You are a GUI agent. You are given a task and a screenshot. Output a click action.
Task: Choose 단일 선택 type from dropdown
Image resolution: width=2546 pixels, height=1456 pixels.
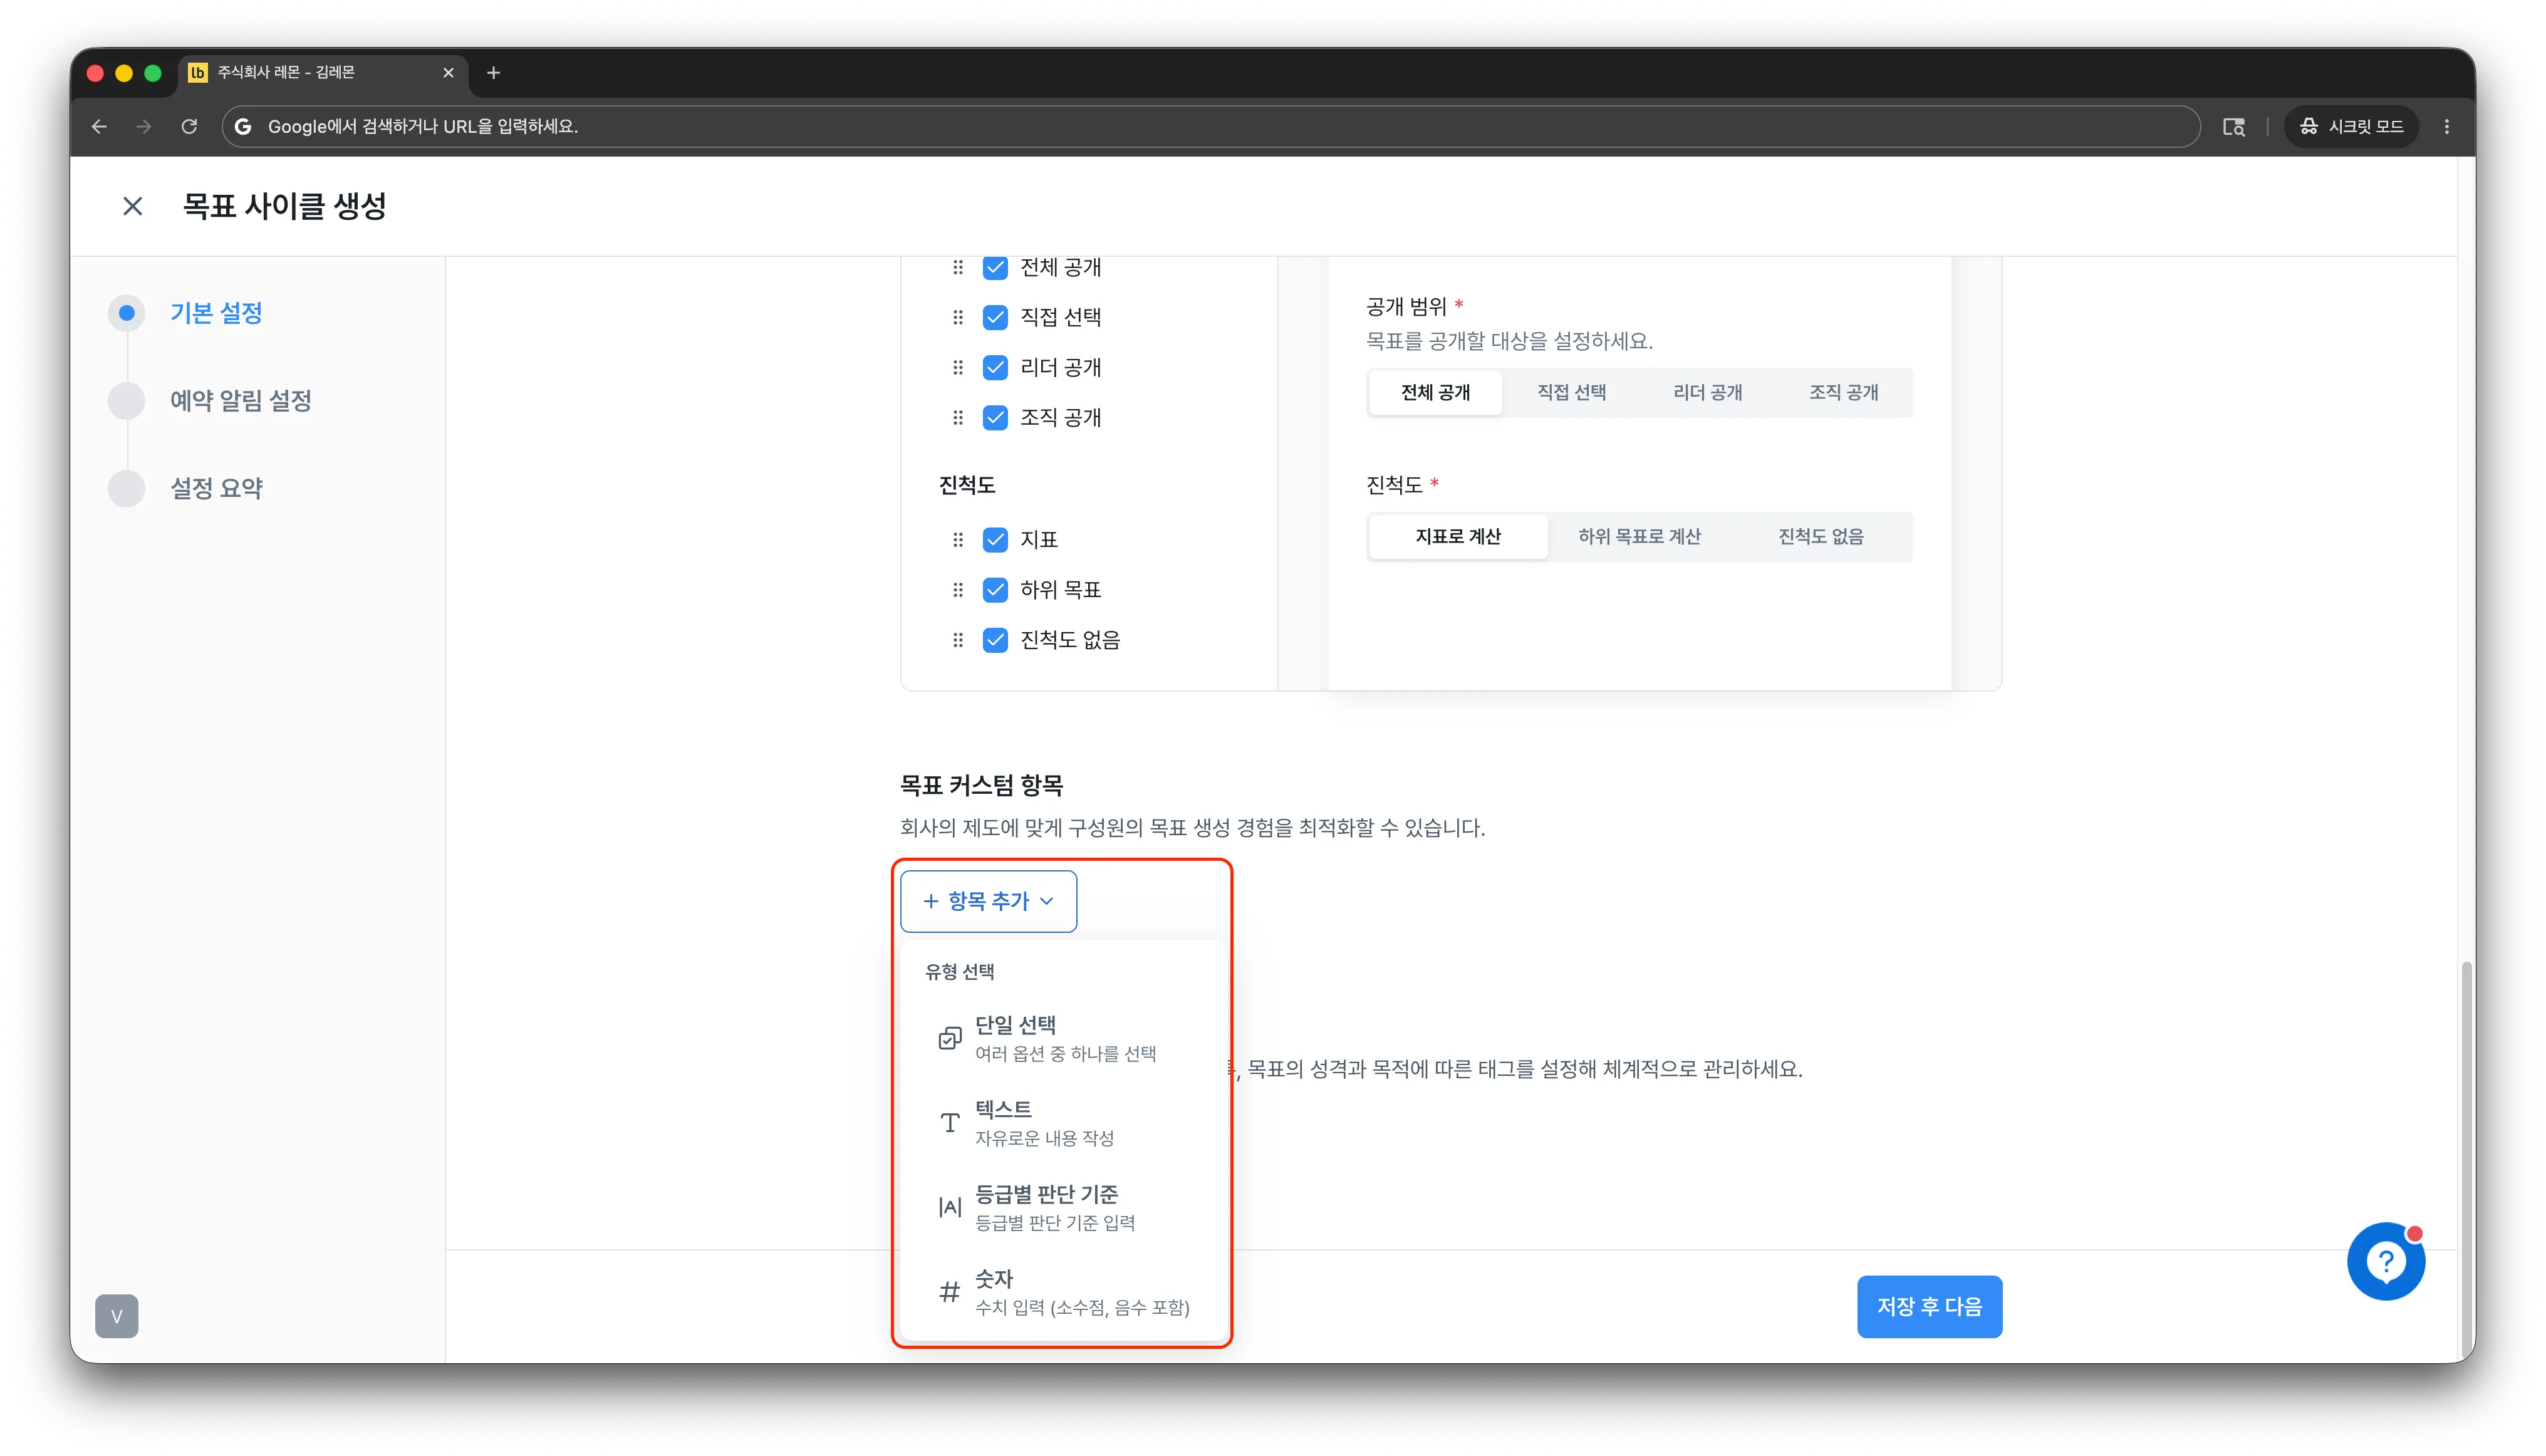click(x=1063, y=1038)
